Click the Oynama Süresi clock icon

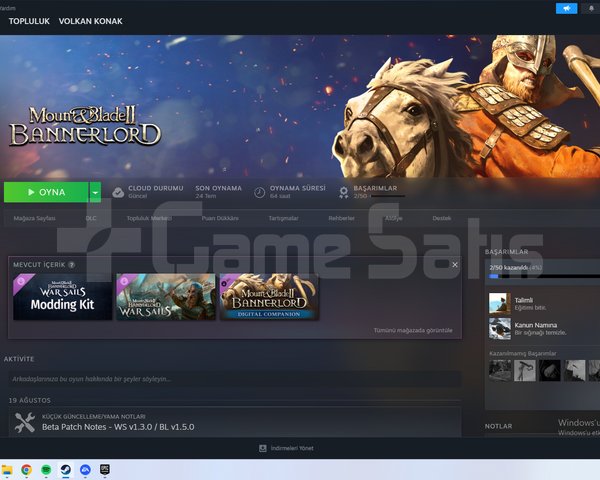259,192
